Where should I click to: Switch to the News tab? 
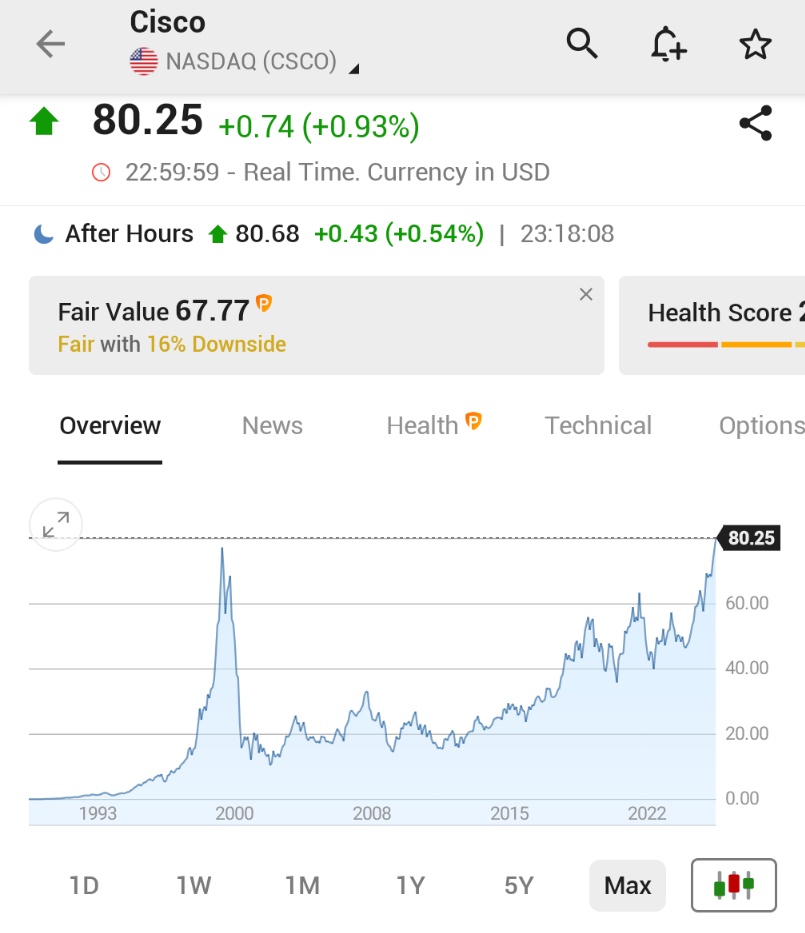pos(271,425)
